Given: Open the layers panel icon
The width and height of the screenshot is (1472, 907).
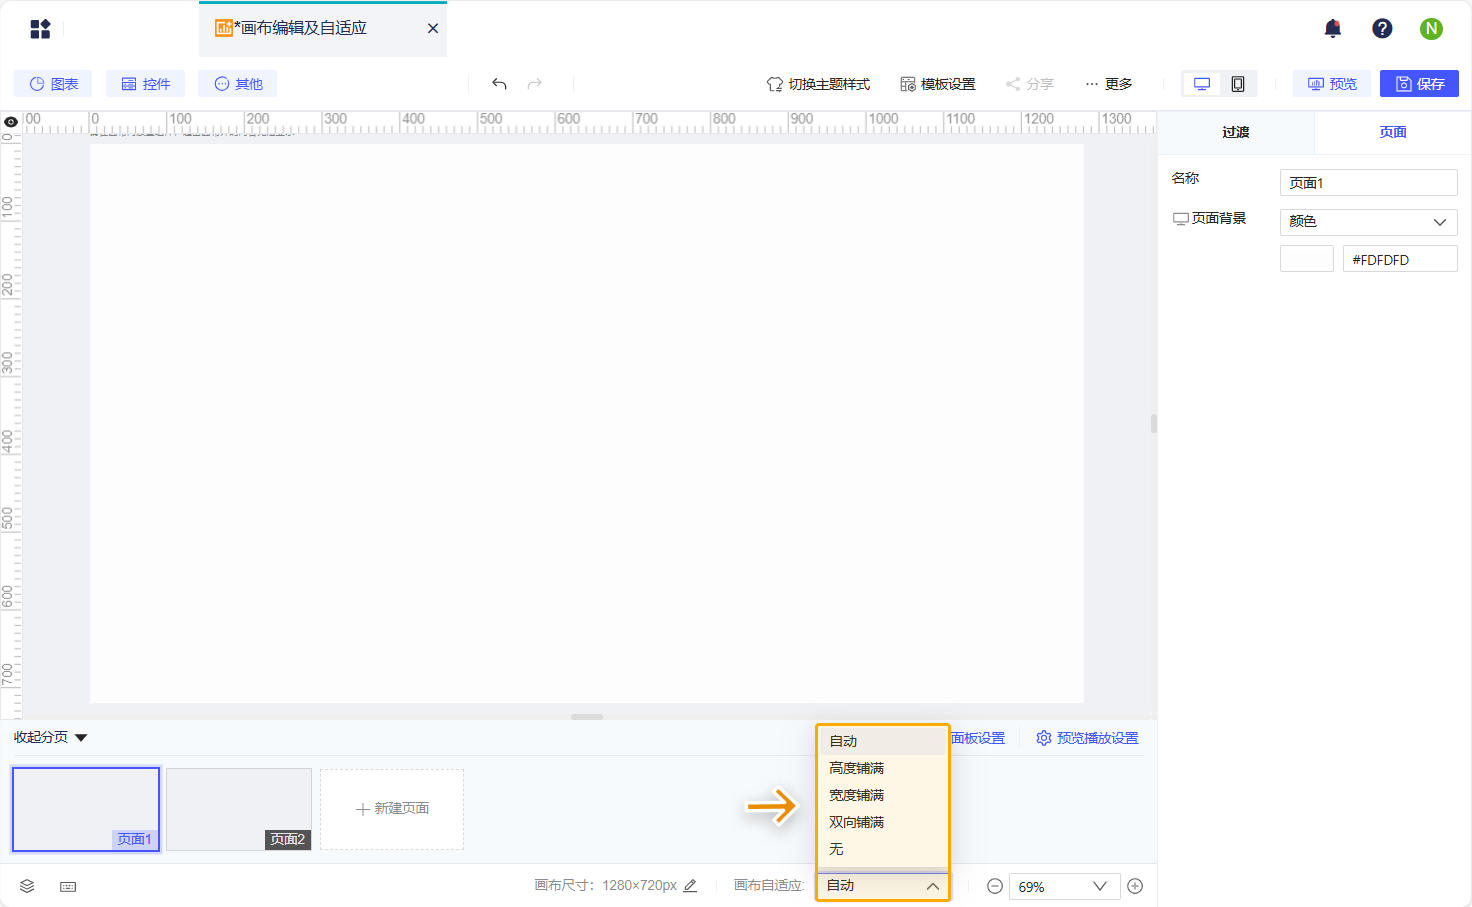Looking at the screenshot, I should pos(27,886).
